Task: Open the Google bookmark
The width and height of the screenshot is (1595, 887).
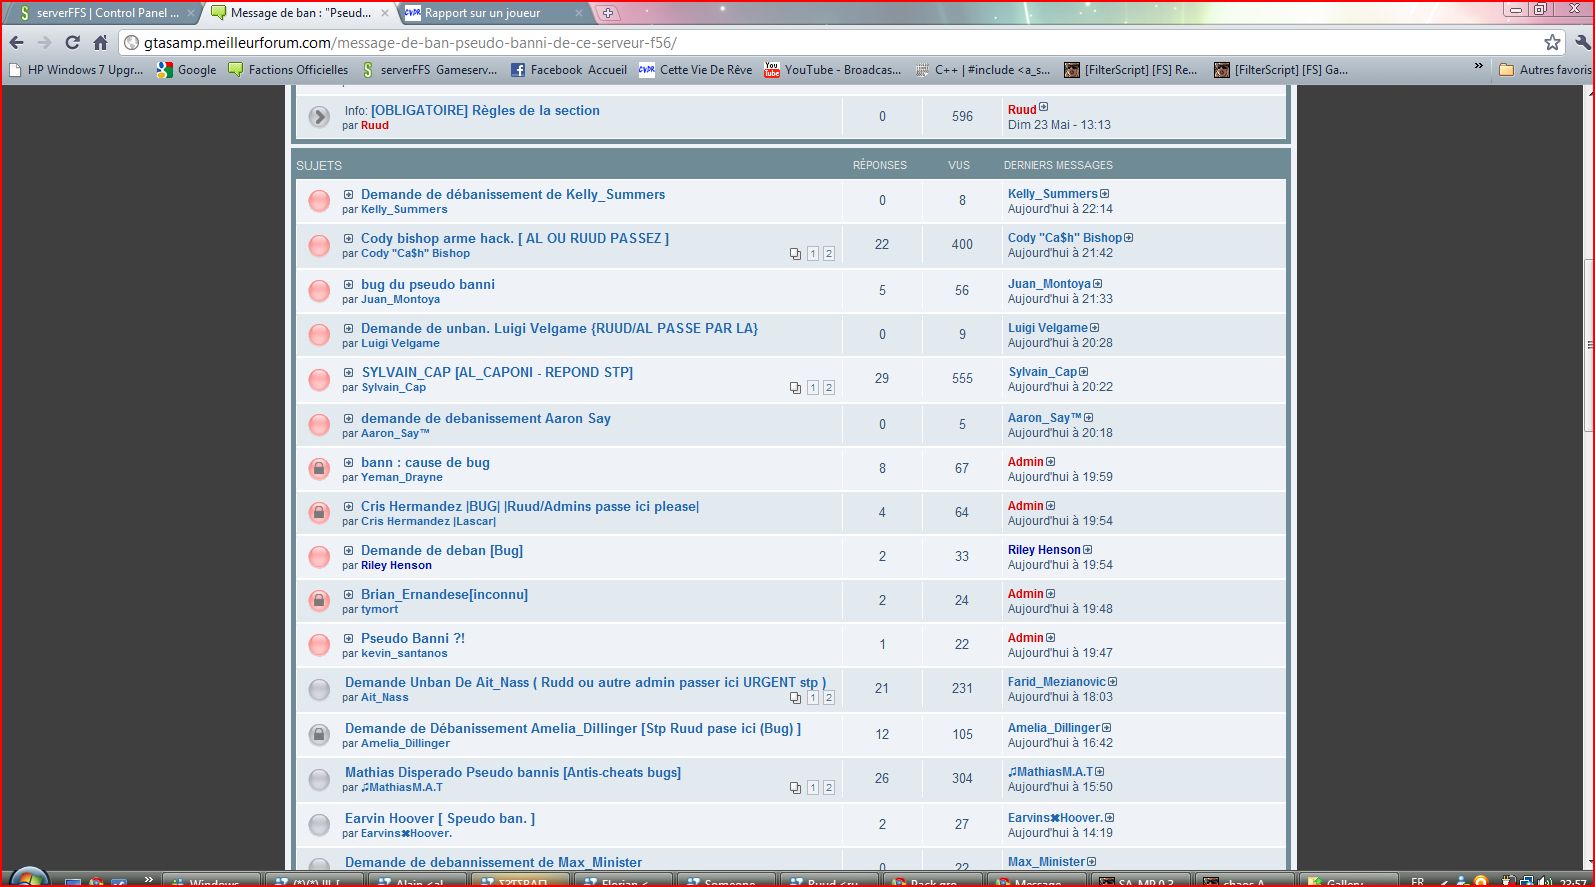Action: 187,70
